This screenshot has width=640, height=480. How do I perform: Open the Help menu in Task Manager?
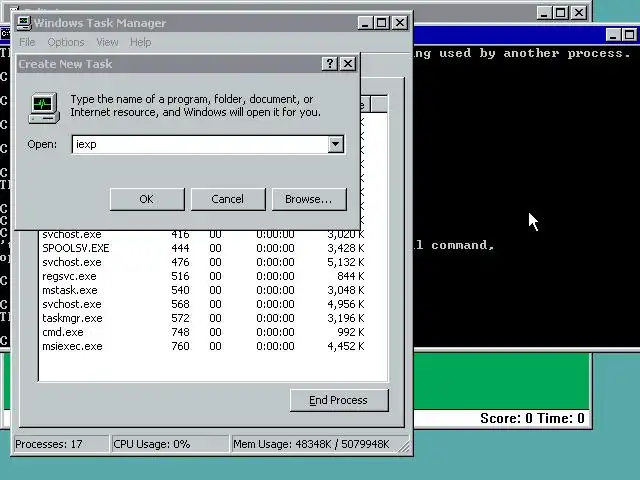click(x=140, y=42)
